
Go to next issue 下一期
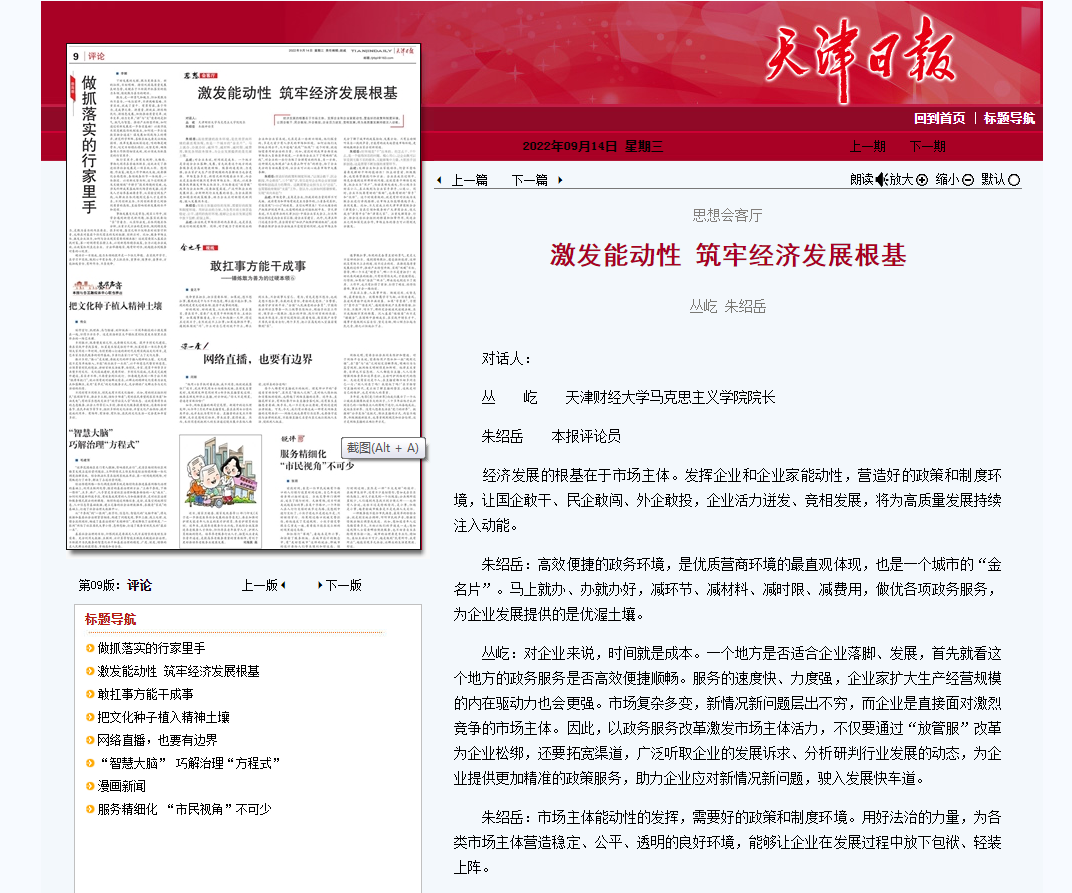click(927, 146)
